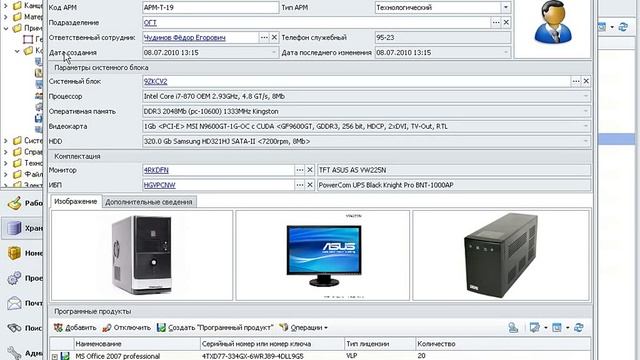Open the Дата последнего изменения dropdown arrow
640x360 pixels.
pyautogui.click(x=506, y=53)
